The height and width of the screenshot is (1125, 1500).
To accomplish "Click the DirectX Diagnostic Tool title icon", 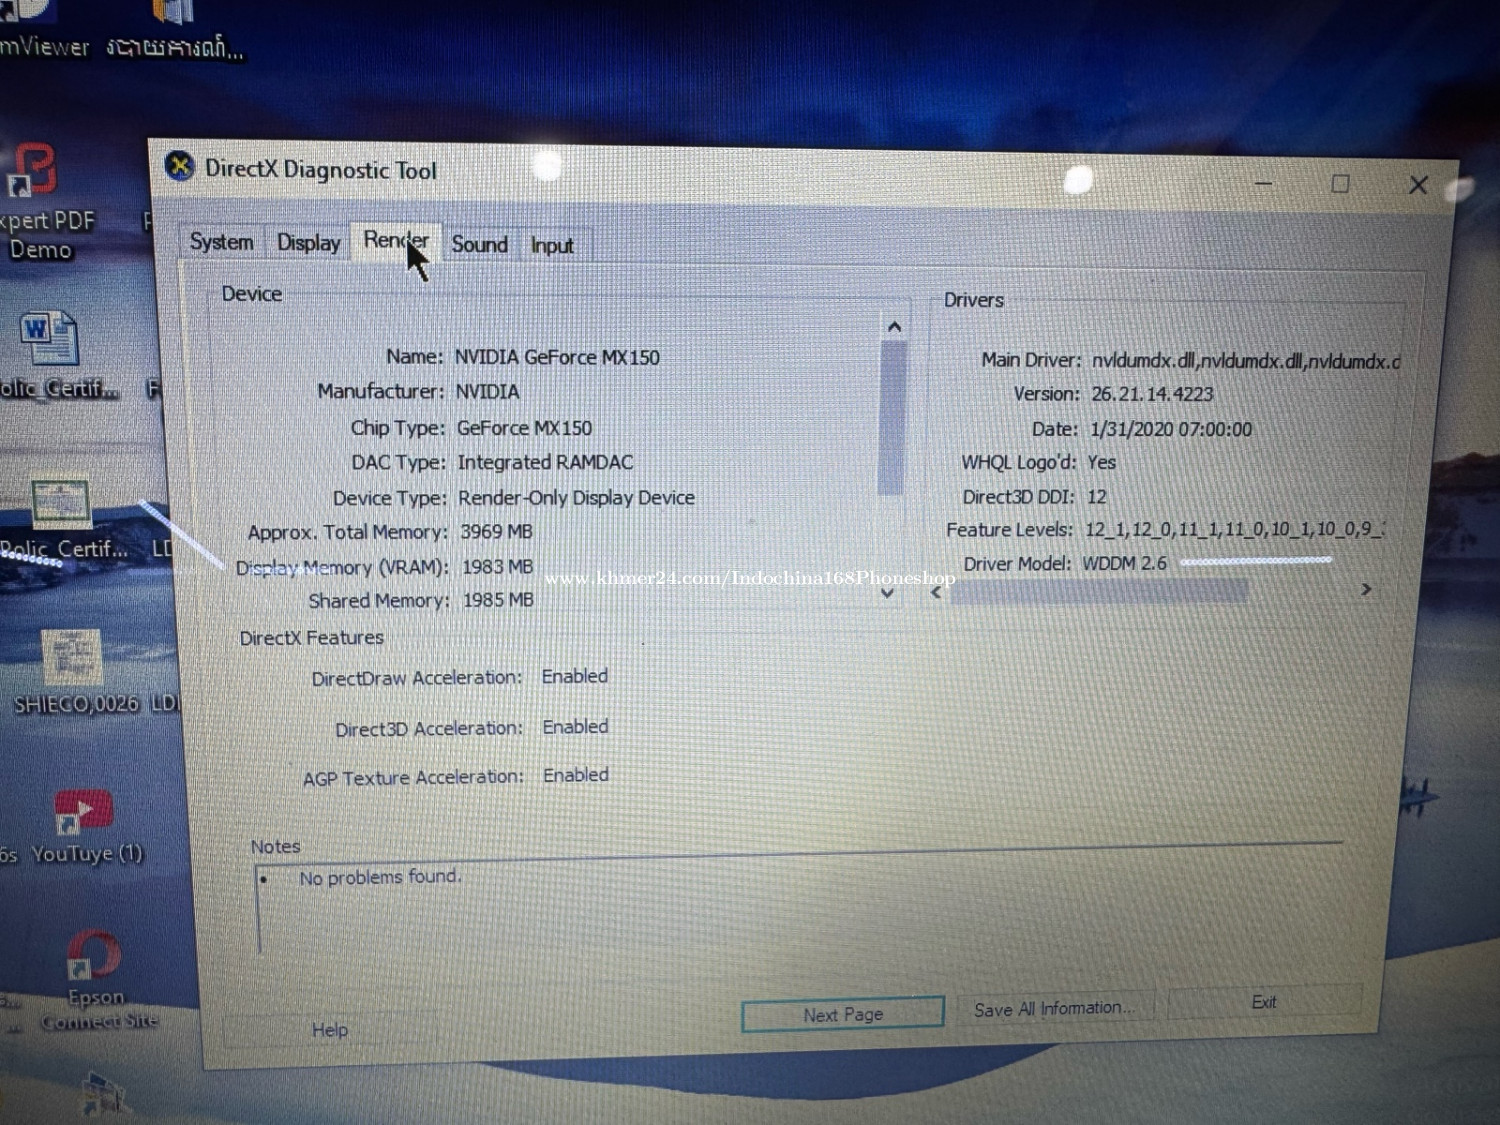I will point(179,166).
